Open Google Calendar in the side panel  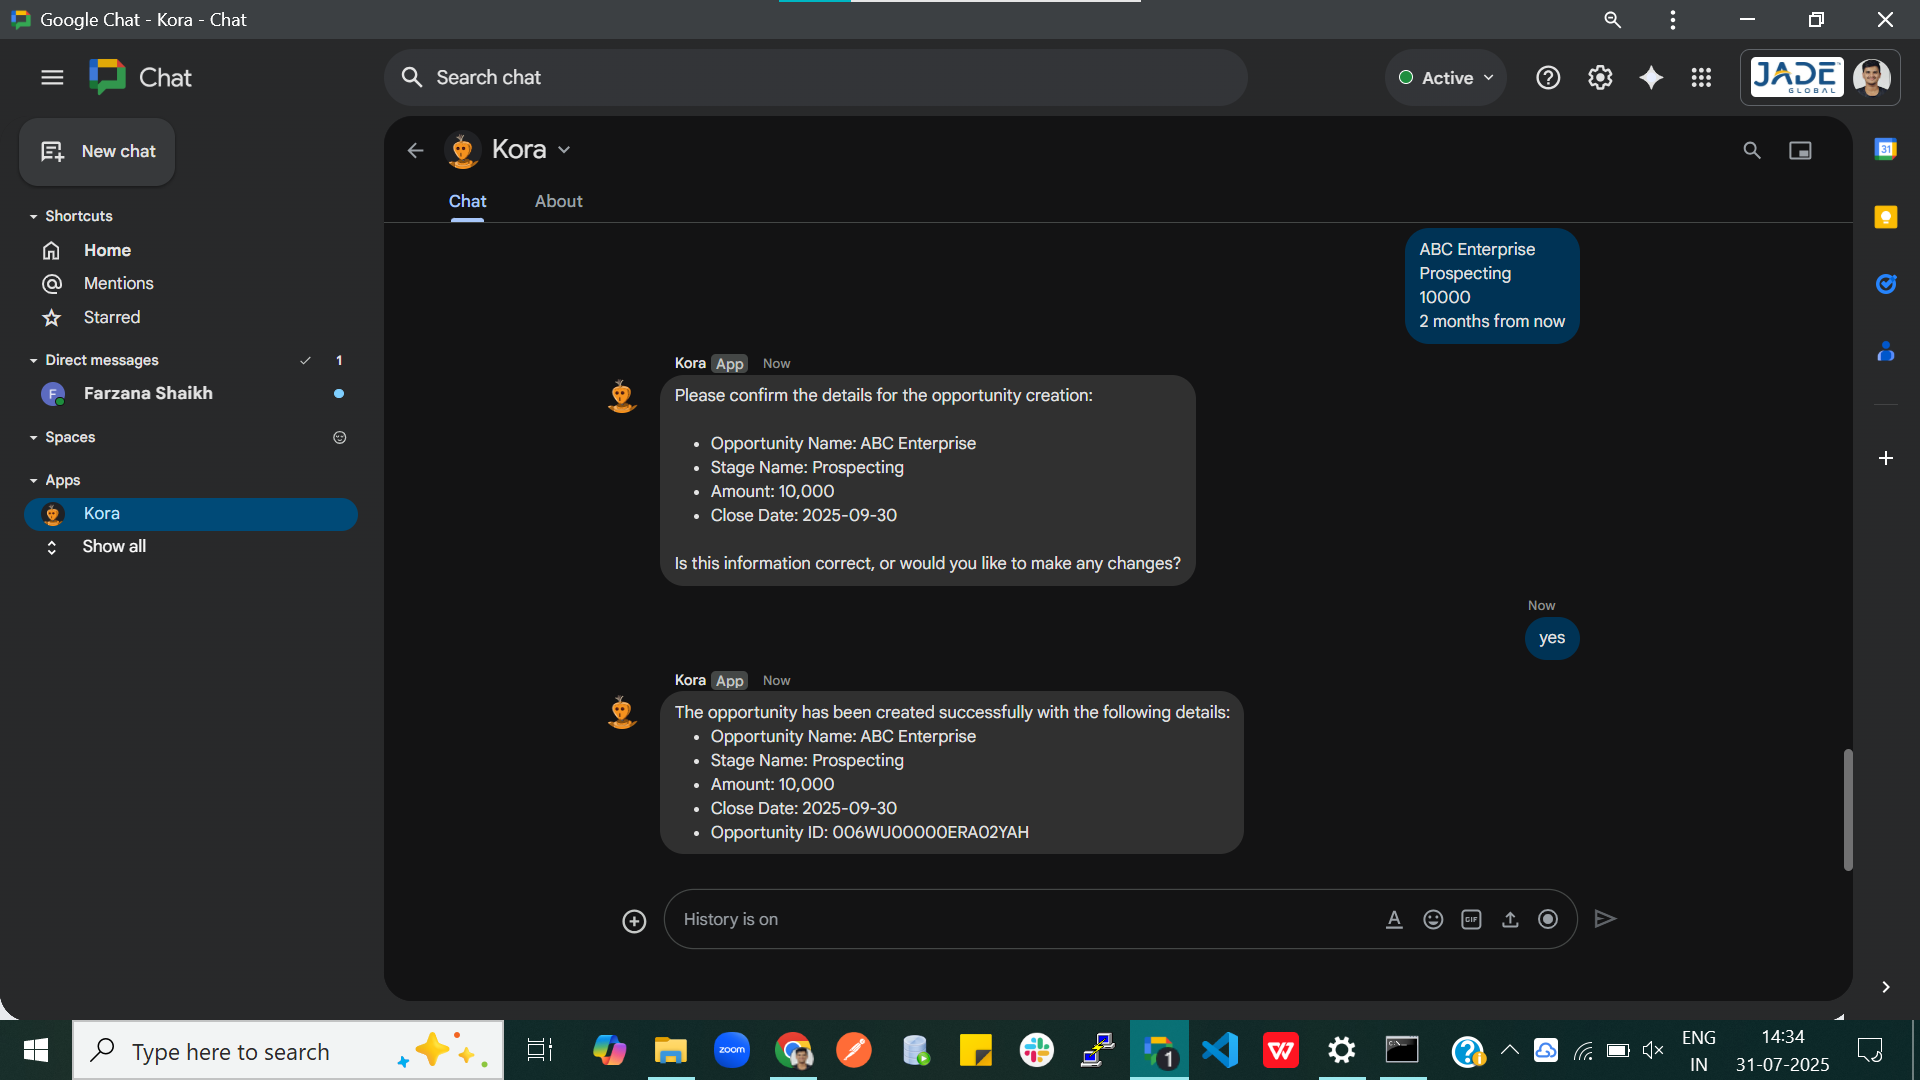pyautogui.click(x=1887, y=148)
